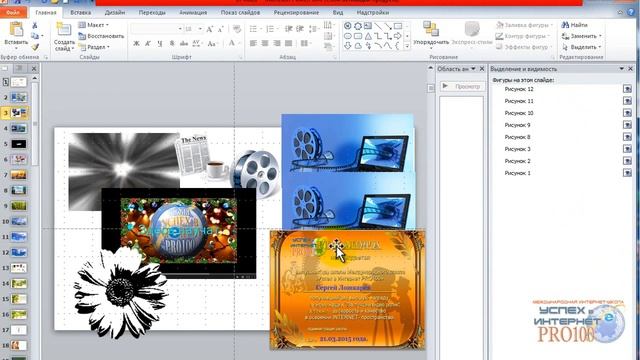Click the Создать слайд button
Screen dimensions: 640x360
[x=64, y=36]
